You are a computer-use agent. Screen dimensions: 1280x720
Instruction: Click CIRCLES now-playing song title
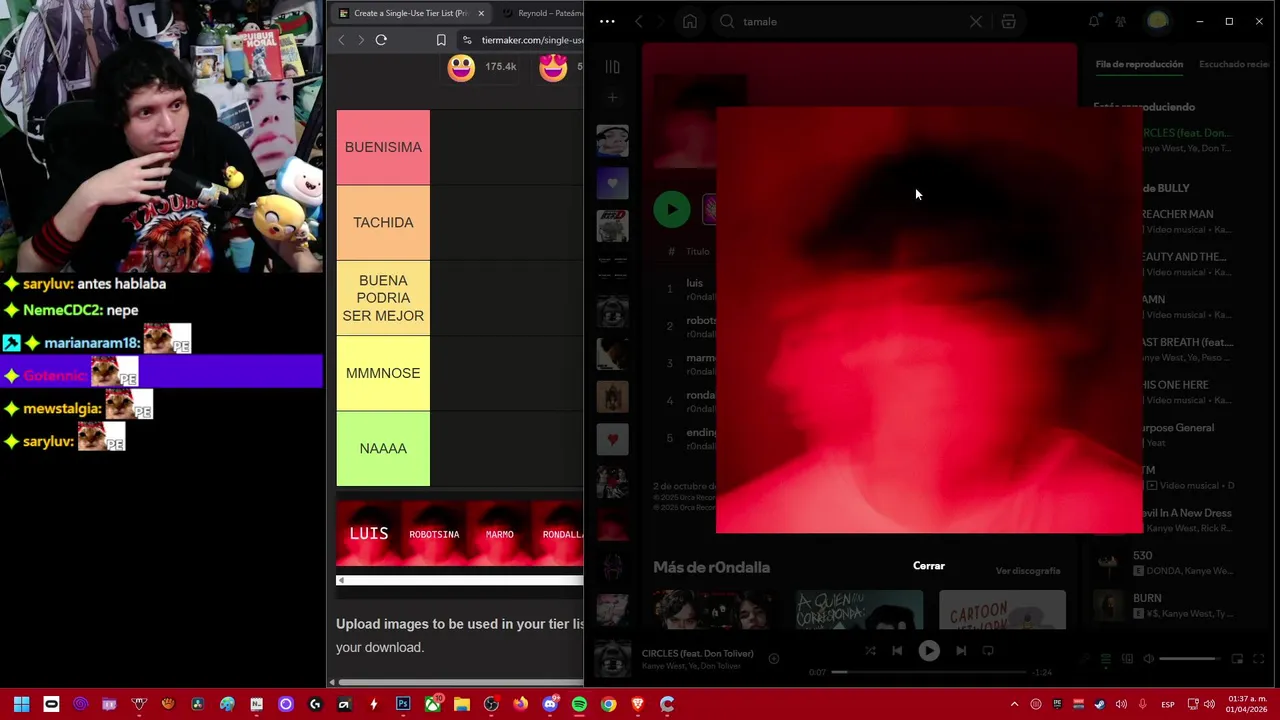697,653
